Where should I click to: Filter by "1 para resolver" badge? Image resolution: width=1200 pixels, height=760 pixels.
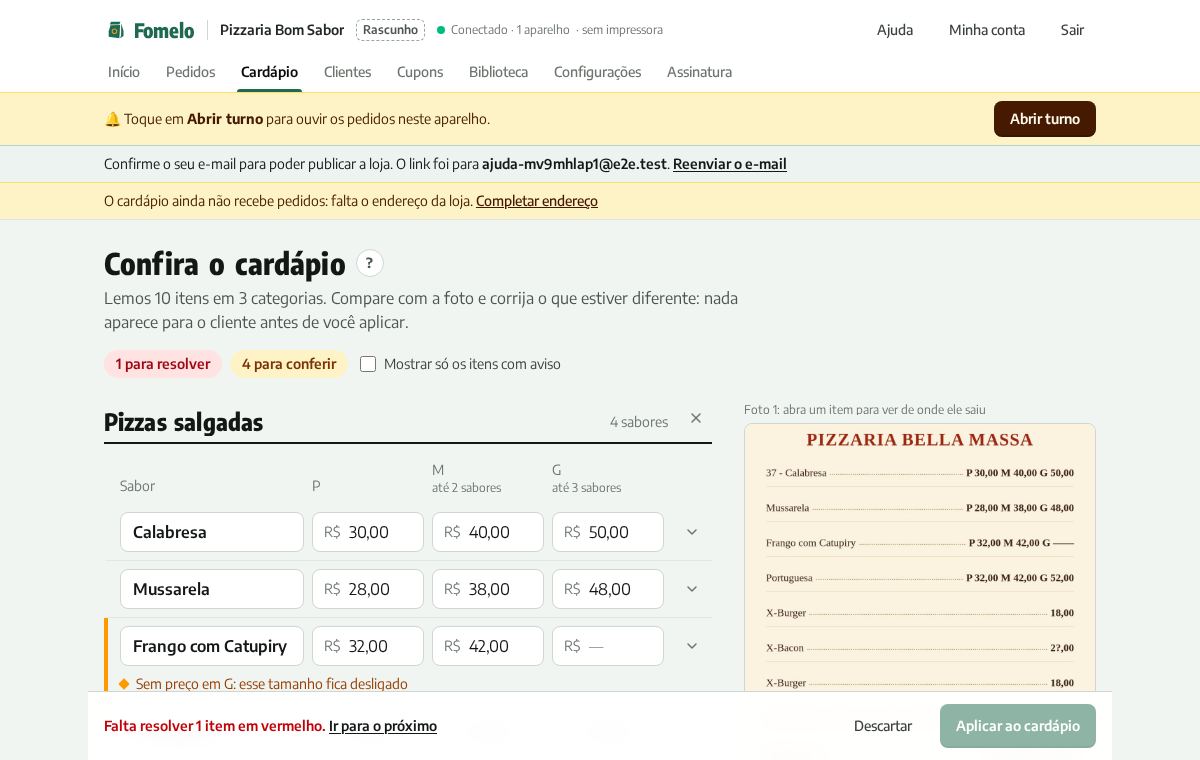pos(163,364)
